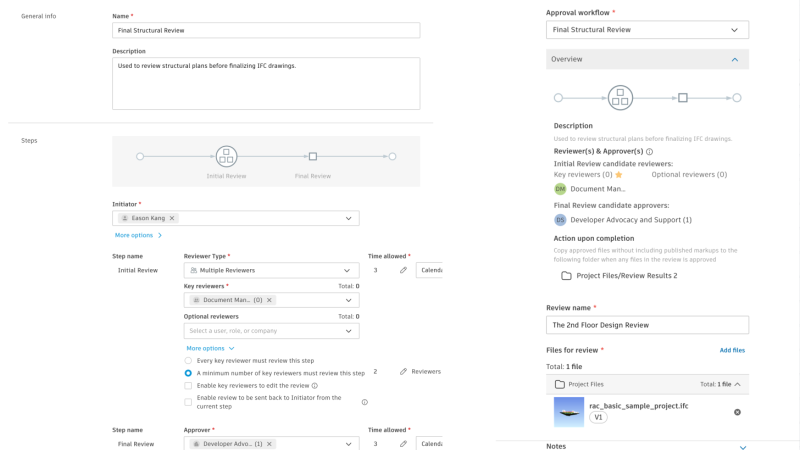
Task: Select 'Every key reviewer must review this step'
Action: click(x=189, y=359)
